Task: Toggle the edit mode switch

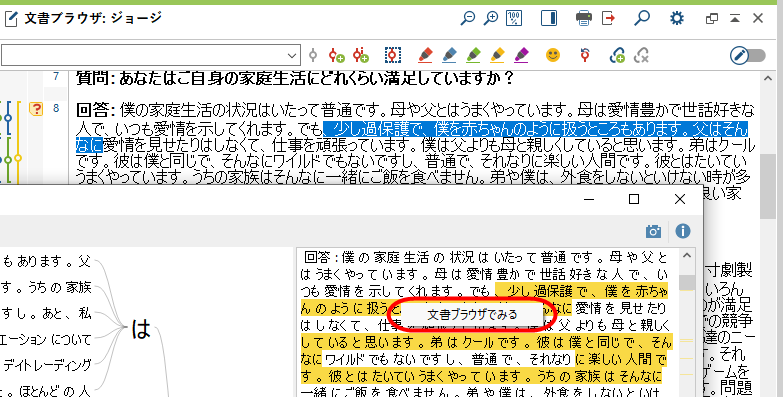Action: [748, 55]
